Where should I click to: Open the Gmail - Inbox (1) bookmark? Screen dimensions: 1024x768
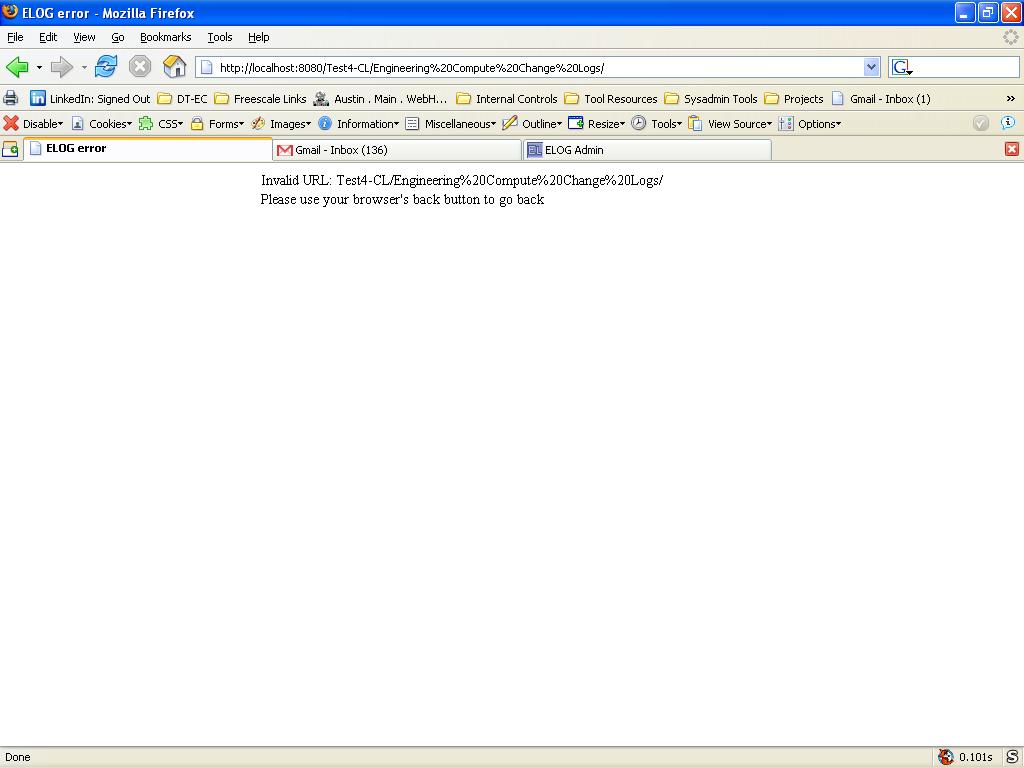[x=881, y=99]
